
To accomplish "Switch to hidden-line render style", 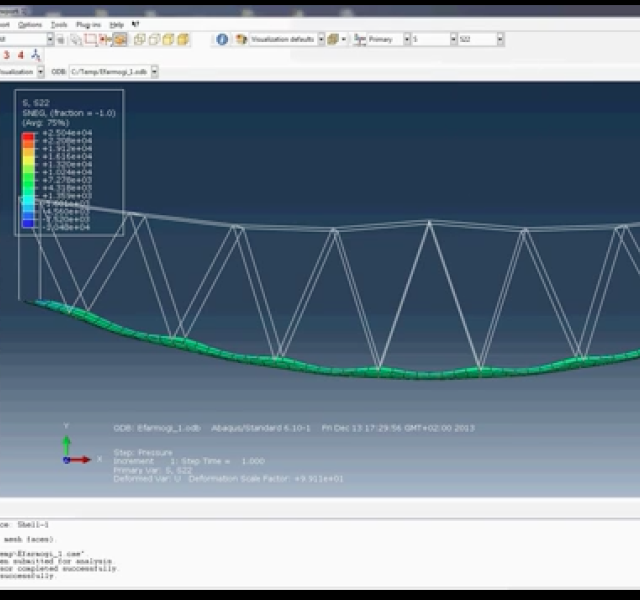I will pyautogui.click(x=154, y=39).
